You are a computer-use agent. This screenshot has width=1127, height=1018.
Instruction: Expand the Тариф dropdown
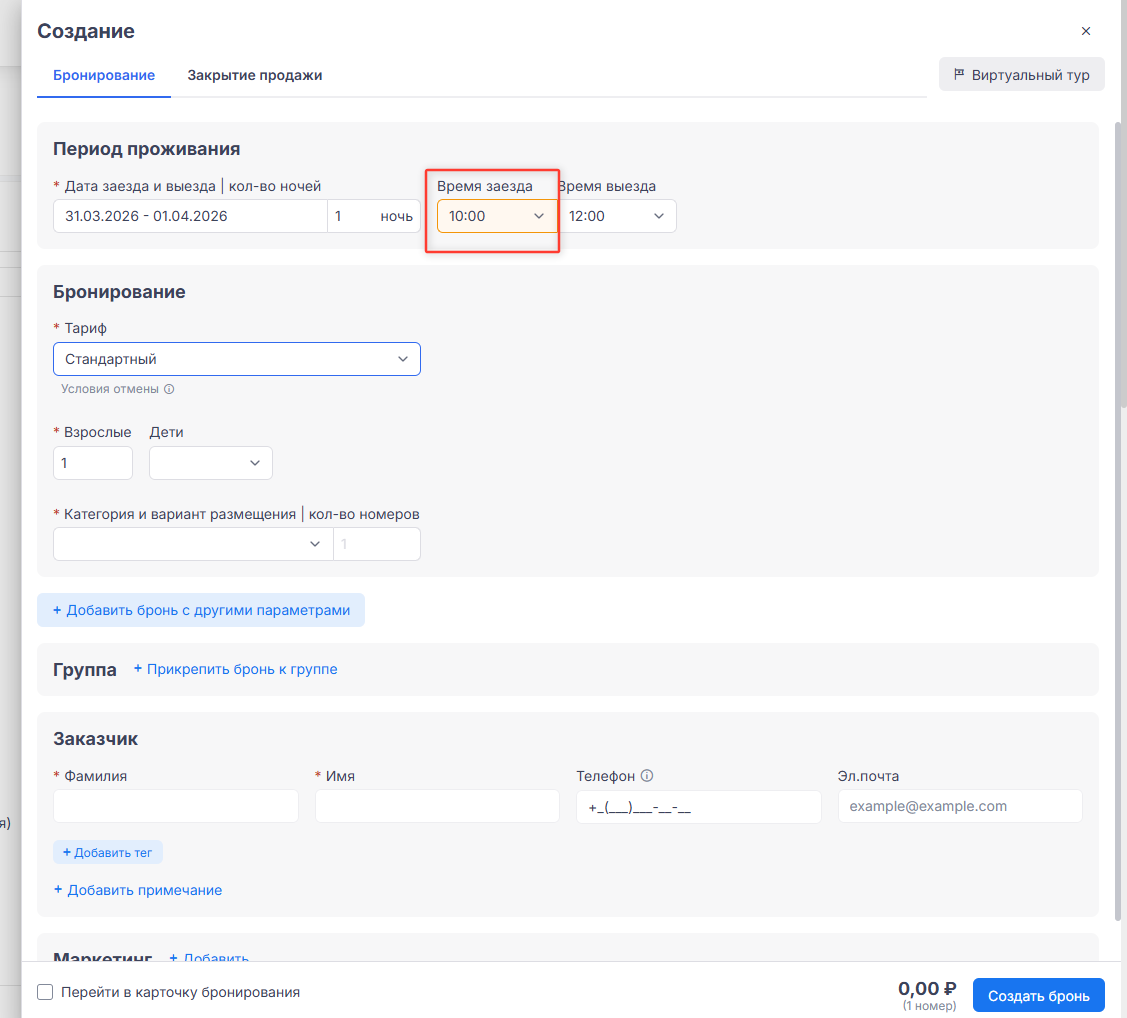click(x=236, y=359)
